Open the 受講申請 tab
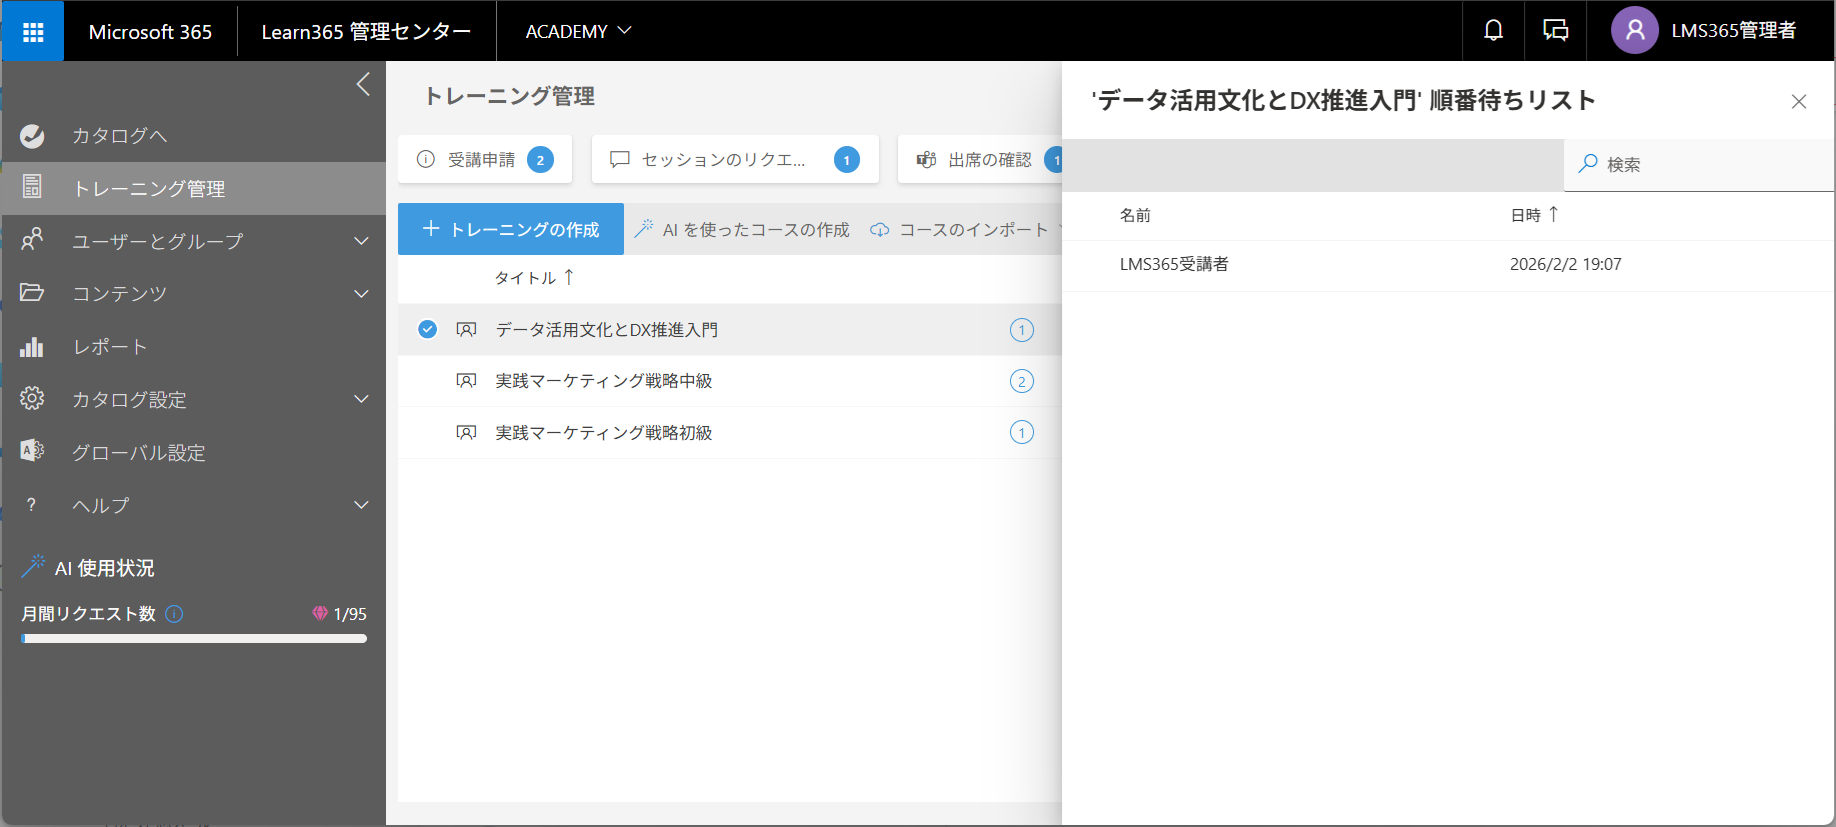This screenshot has height=827, width=1836. (485, 159)
